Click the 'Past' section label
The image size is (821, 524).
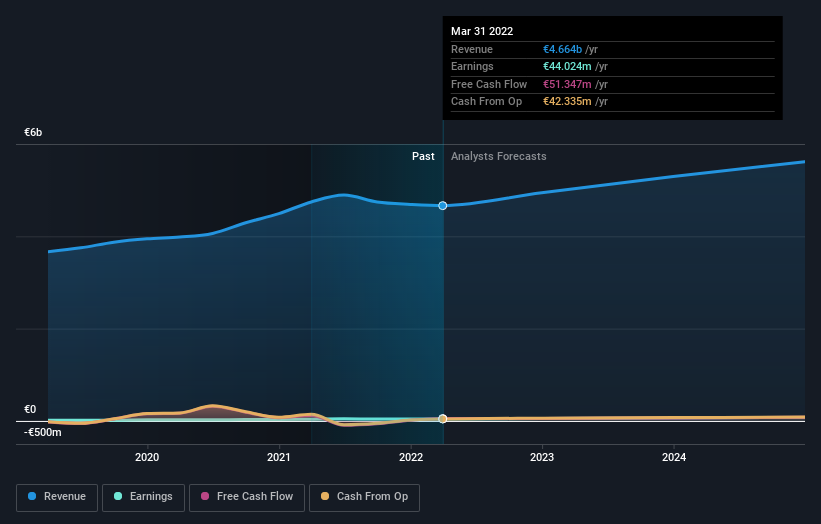423,156
